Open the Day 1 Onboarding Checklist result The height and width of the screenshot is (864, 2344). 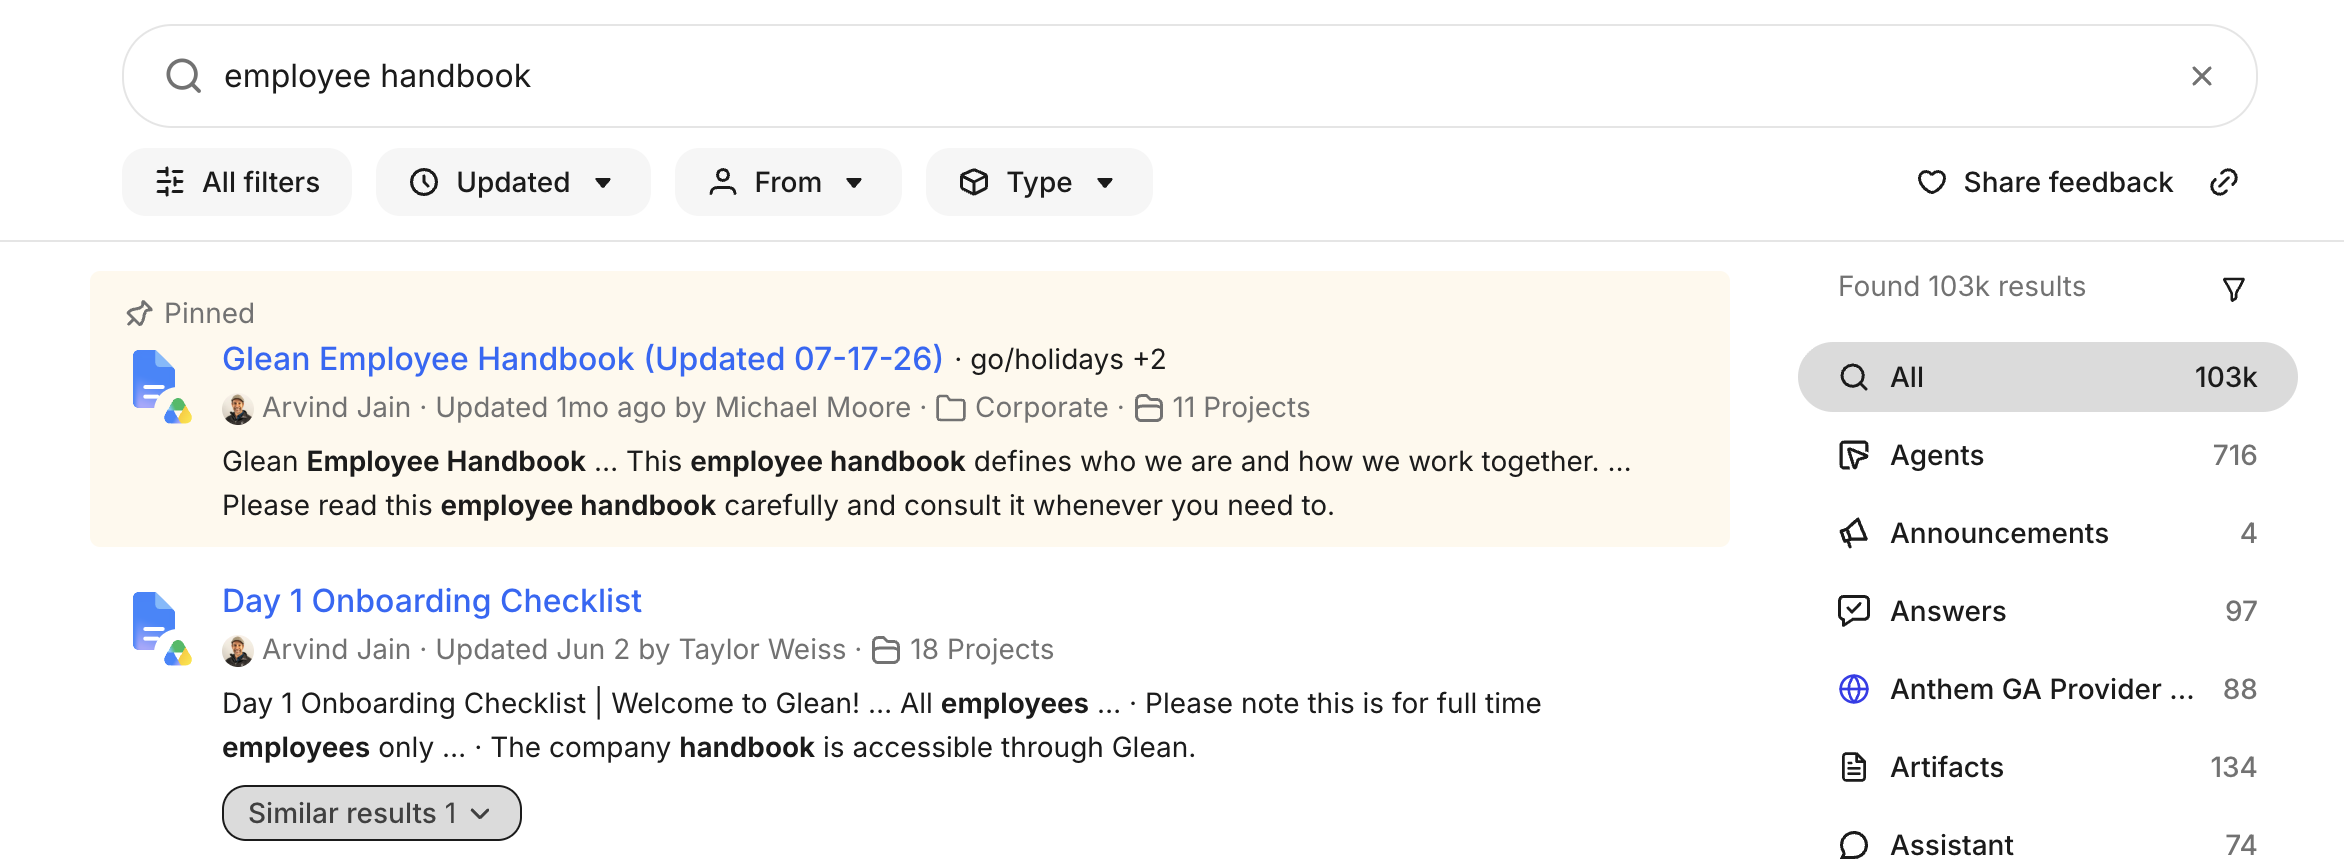pos(432,600)
